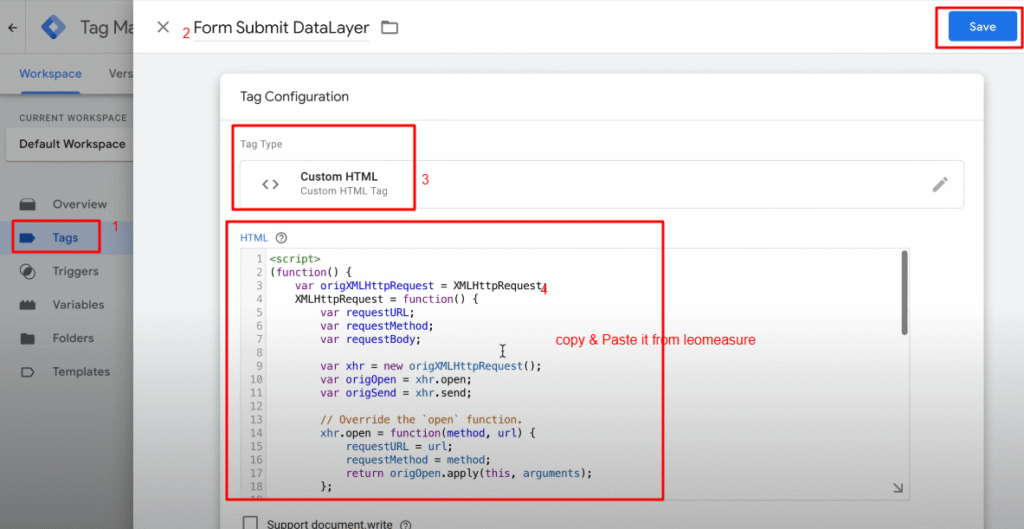The width and height of the screenshot is (1024, 529).
Task: Open Templates in the sidebar
Action: [x=81, y=372]
